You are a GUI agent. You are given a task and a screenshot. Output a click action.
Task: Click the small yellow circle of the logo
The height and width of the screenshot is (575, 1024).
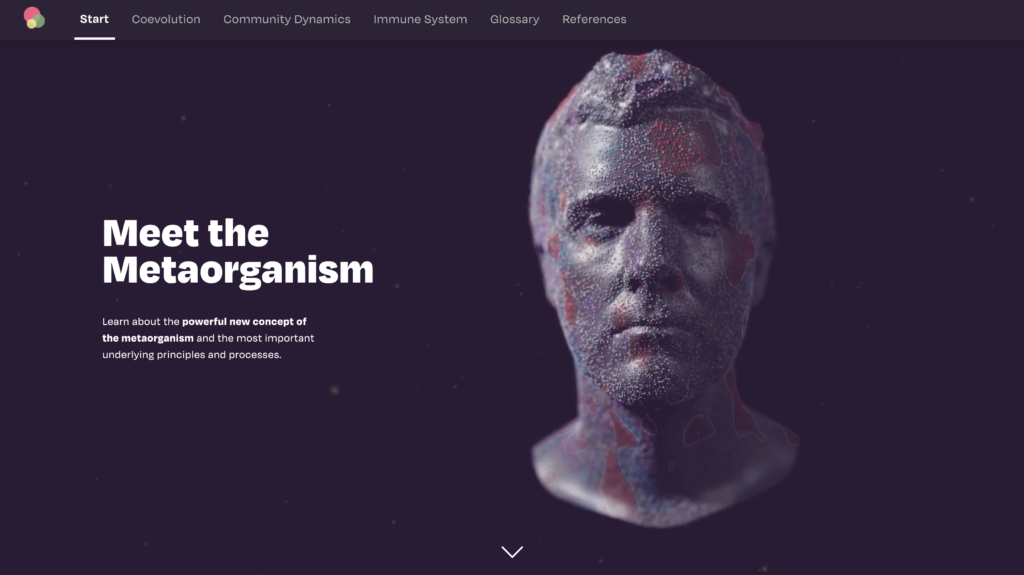[x=31, y=24]
